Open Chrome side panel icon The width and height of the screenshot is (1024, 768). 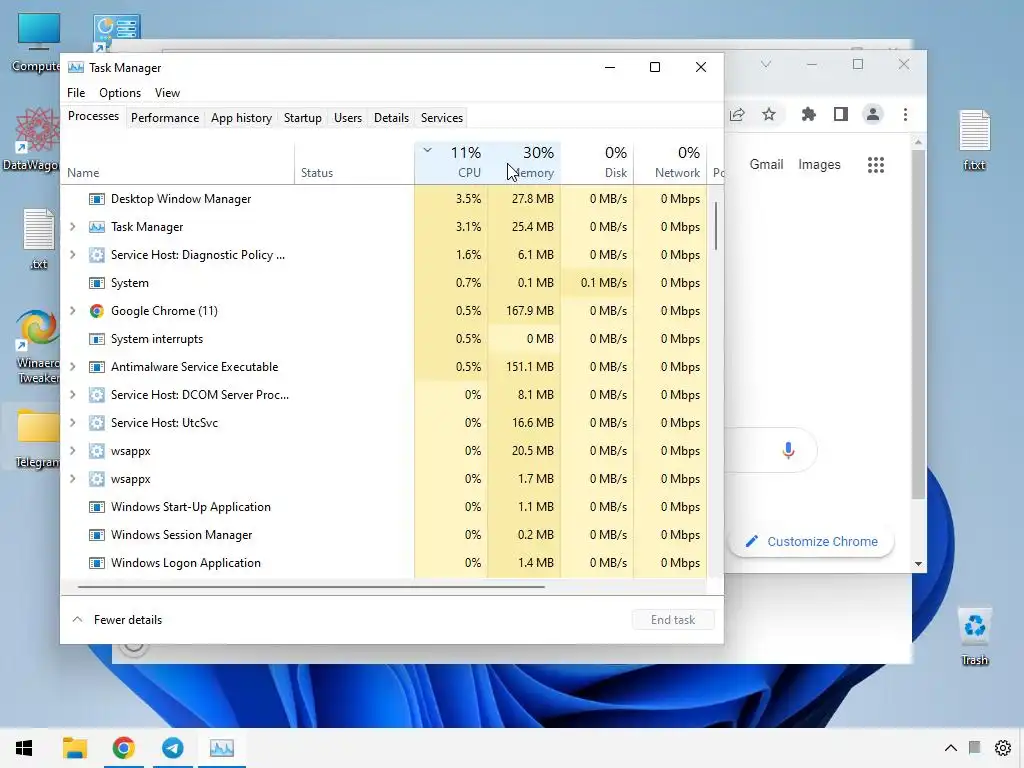[x=840, y=114]
